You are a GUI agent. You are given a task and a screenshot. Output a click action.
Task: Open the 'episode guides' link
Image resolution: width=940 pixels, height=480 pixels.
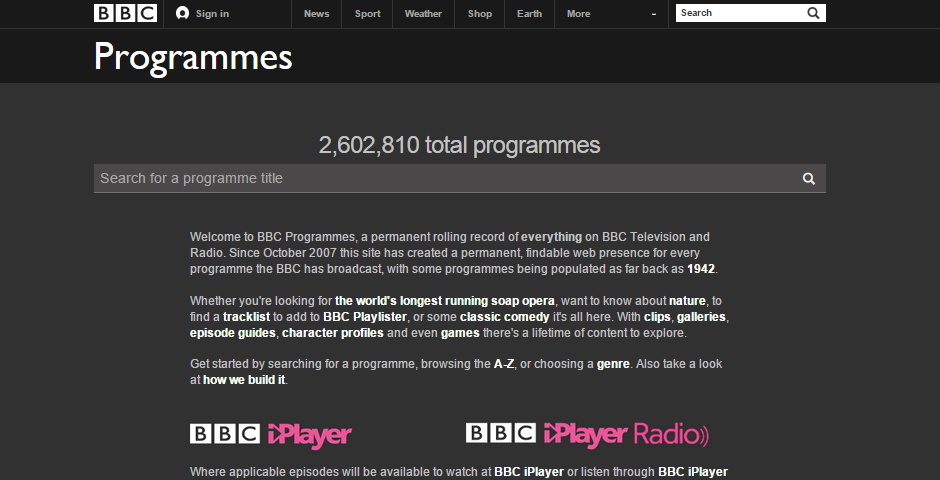233,333
